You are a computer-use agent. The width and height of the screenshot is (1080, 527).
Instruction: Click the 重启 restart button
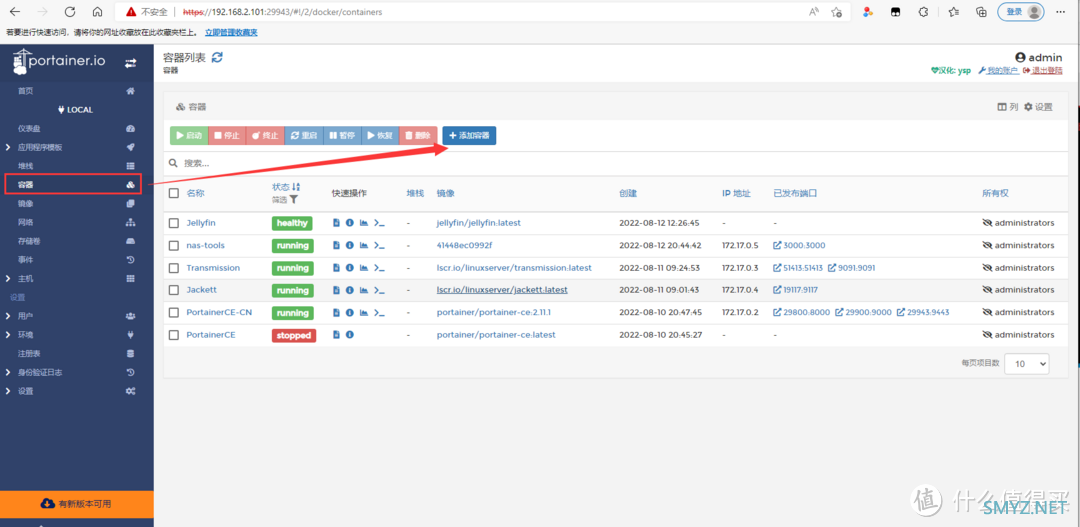[x=304, y=136]
